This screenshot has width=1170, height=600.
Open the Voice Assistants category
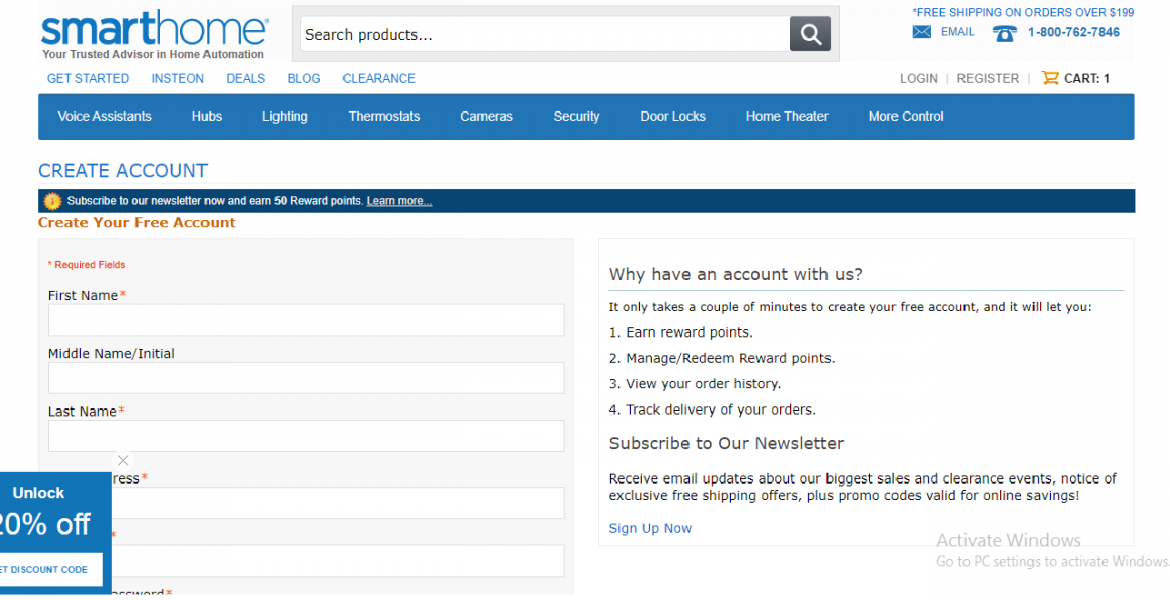105,117
